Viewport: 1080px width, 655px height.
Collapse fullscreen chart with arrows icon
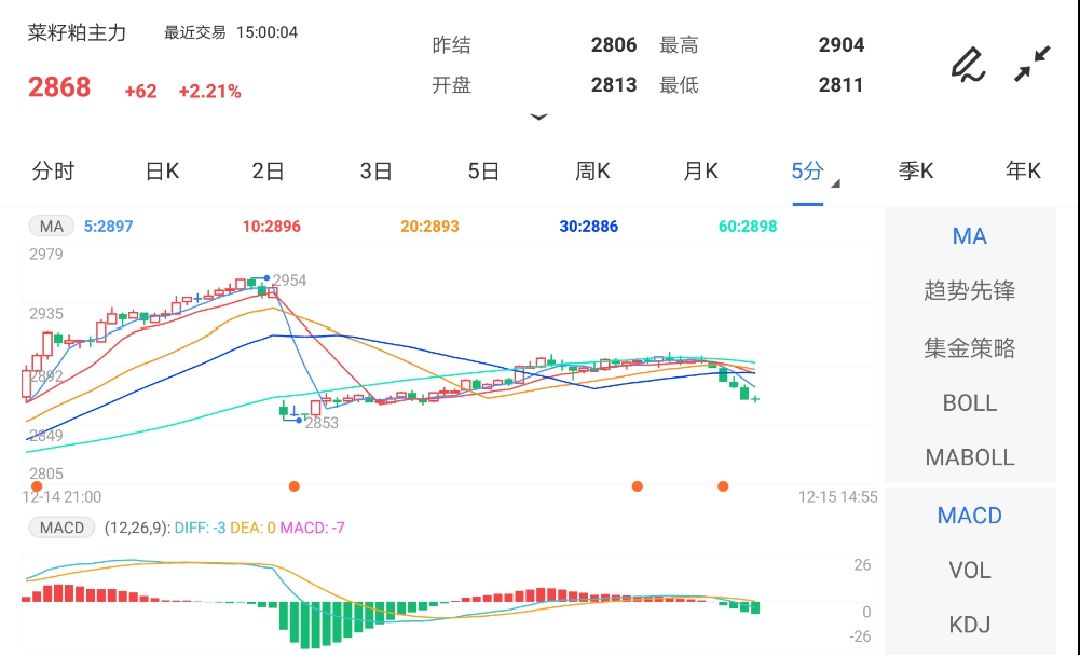click(1032, 64)
